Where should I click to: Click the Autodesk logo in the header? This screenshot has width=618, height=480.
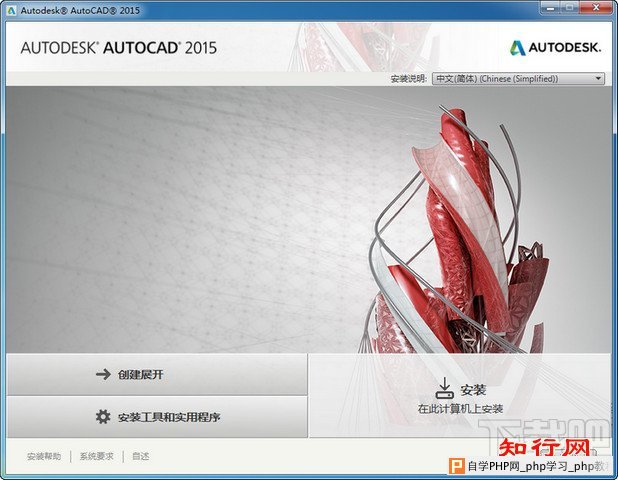pos(556,48)
